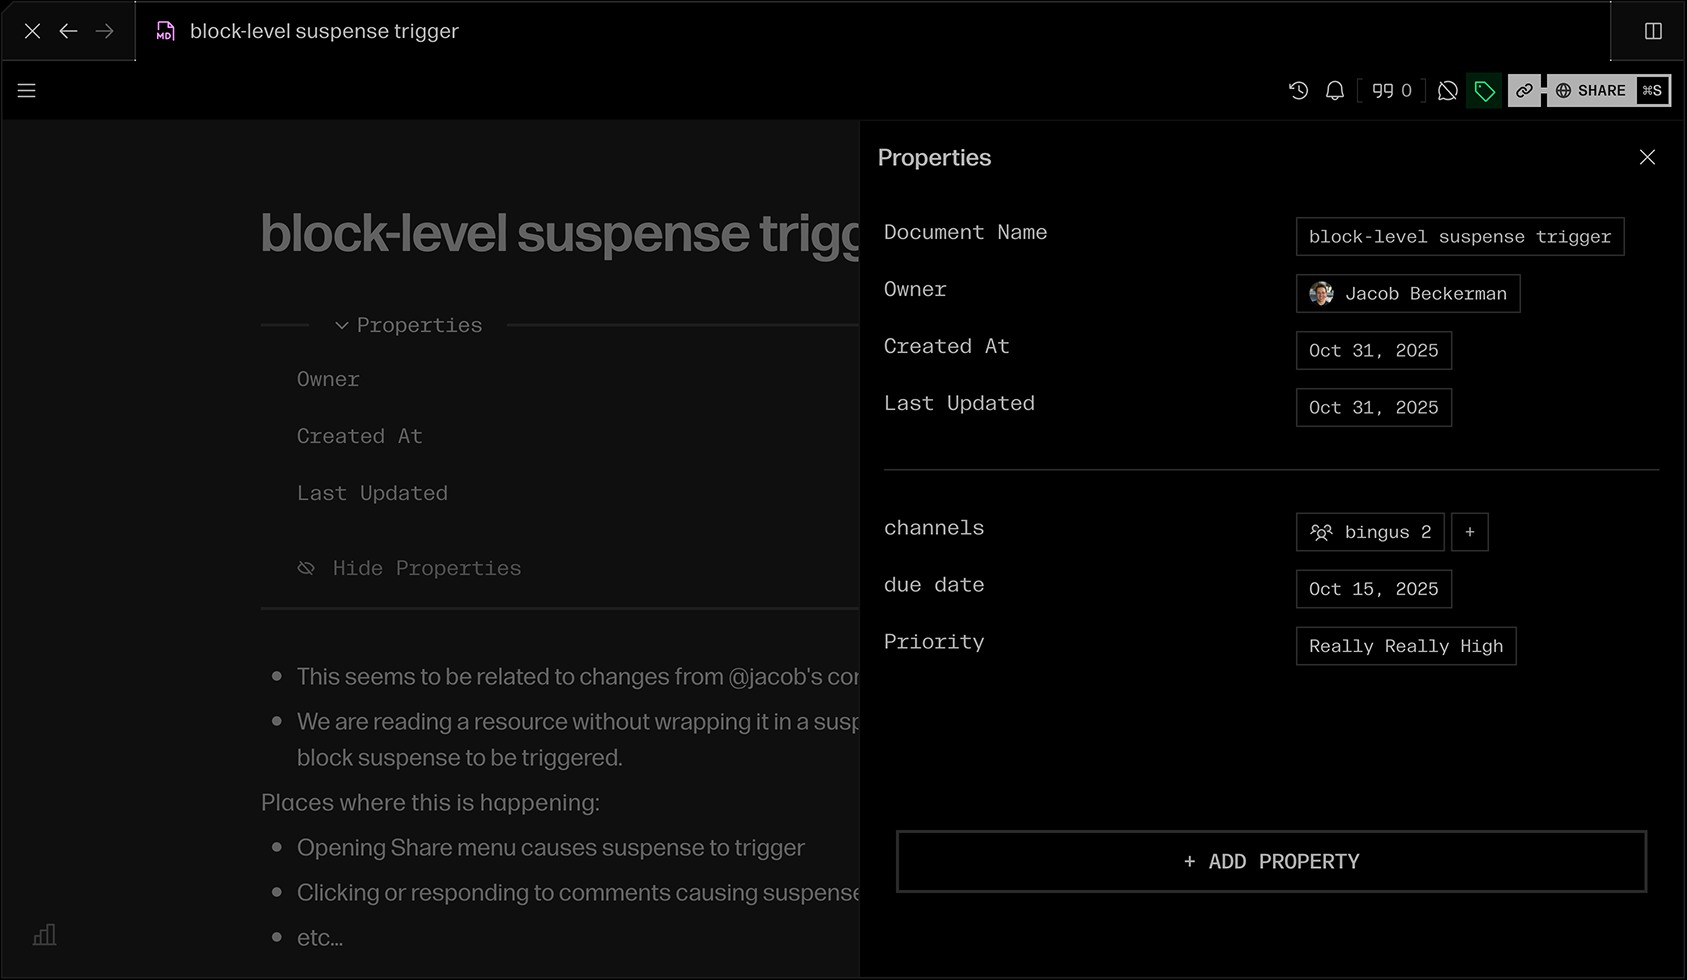
Task: Open the references quote counter
Action: point(1391,91)
